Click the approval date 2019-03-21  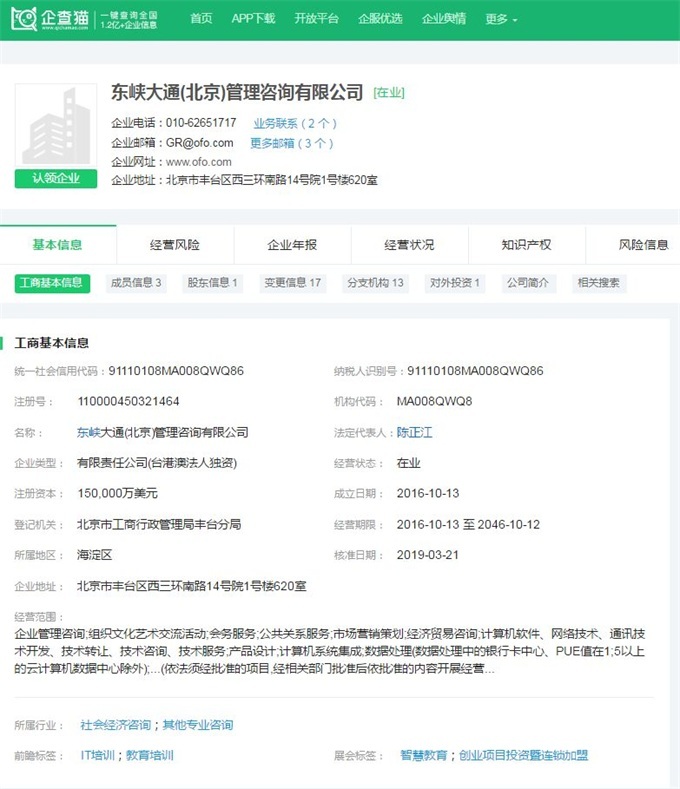click(x=428, y=555)
